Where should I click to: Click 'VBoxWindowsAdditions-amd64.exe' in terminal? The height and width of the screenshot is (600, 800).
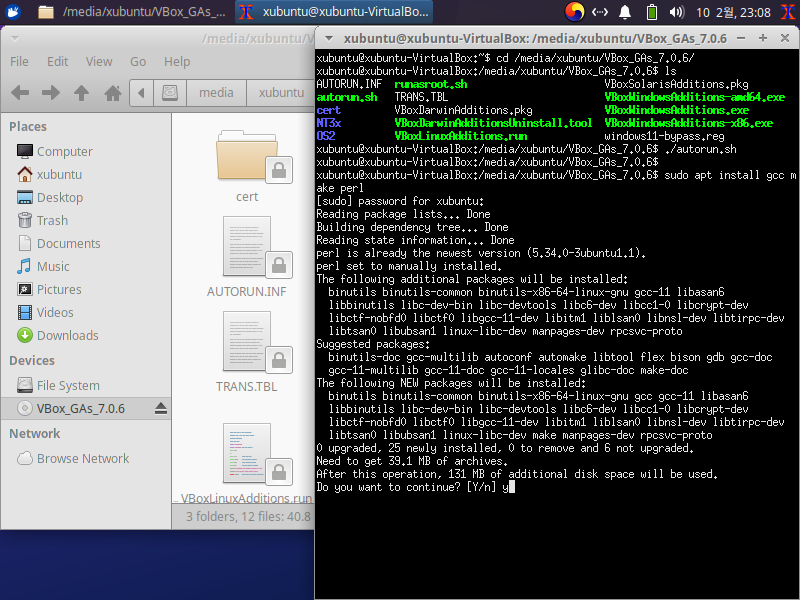tap(695, 97)
